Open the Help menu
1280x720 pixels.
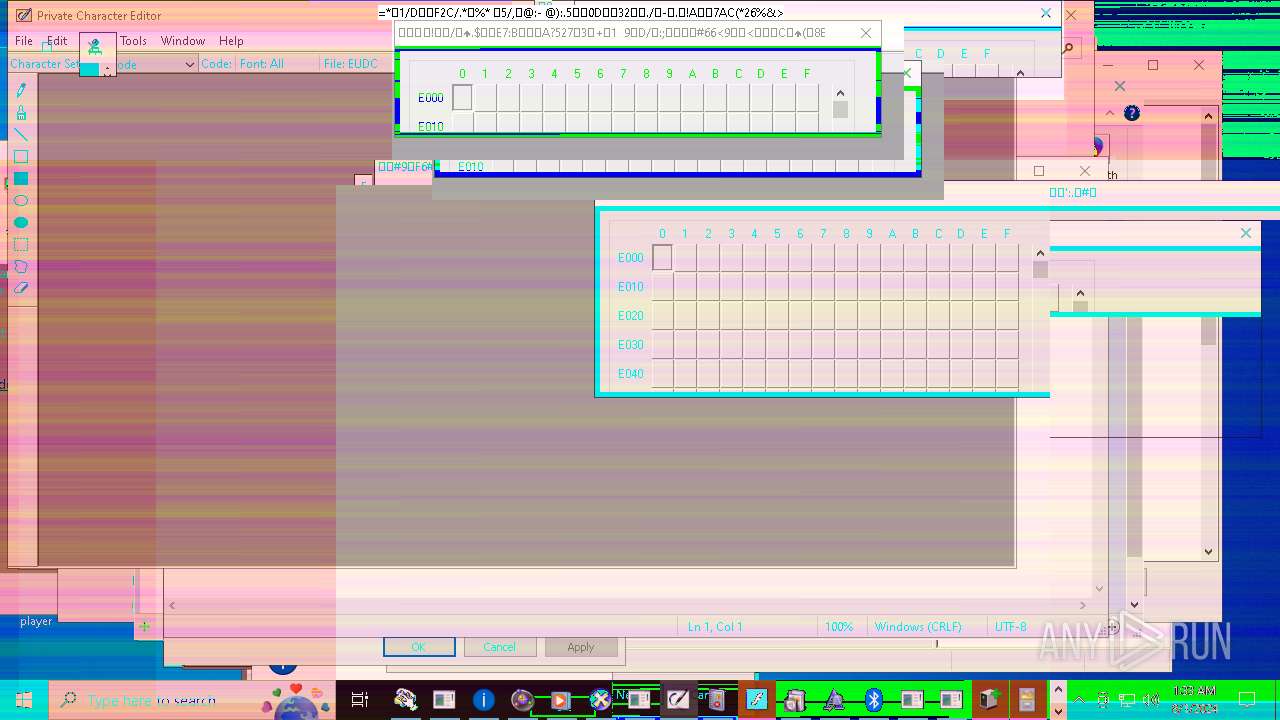231,41
